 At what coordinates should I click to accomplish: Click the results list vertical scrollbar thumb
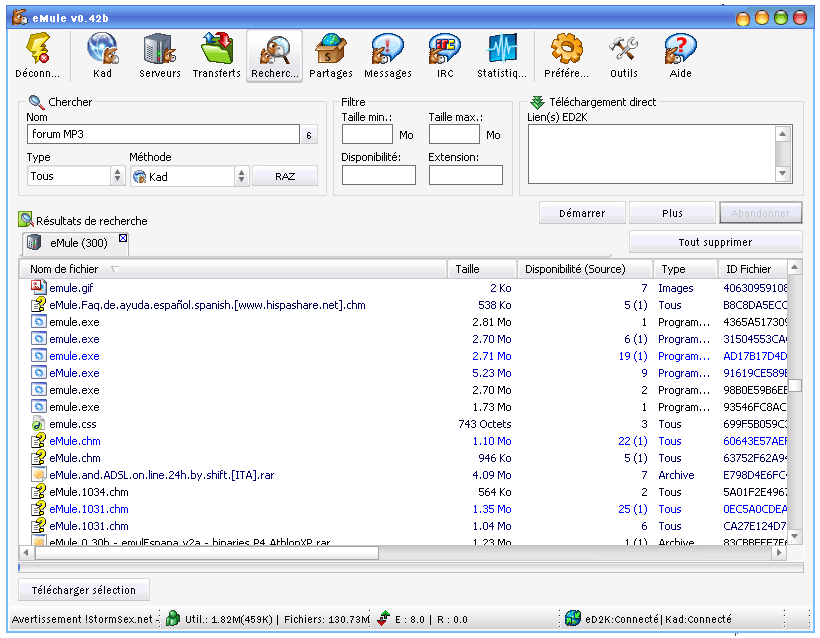tap(795, 385)
